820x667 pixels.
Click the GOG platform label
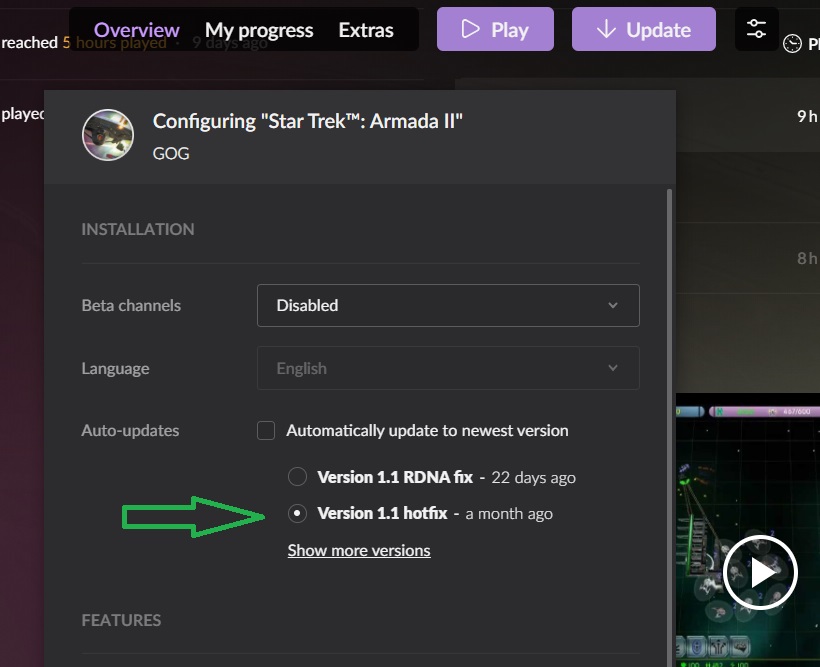coord(171,153)
